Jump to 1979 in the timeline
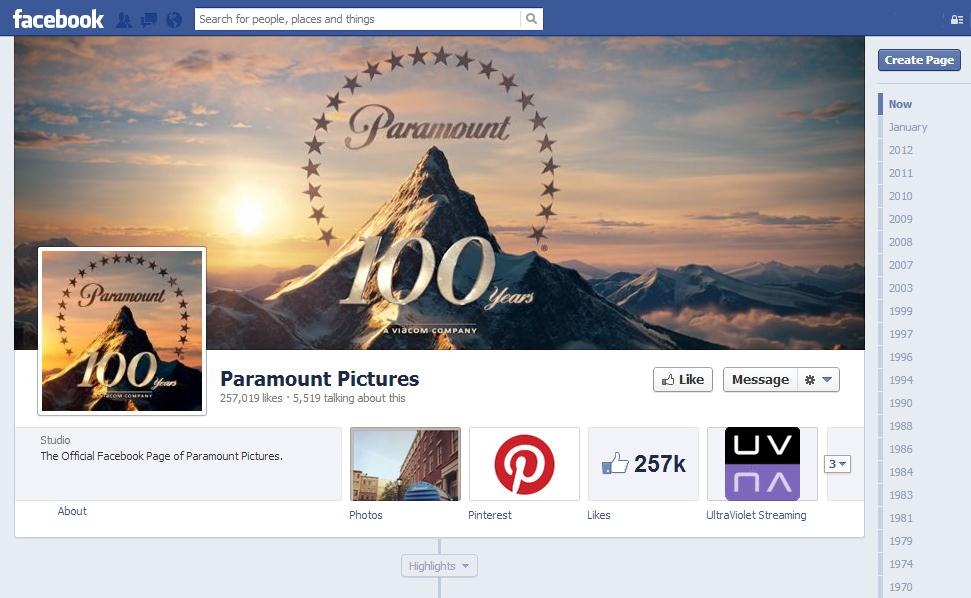 pyautogui.click(x=901, y=541)
